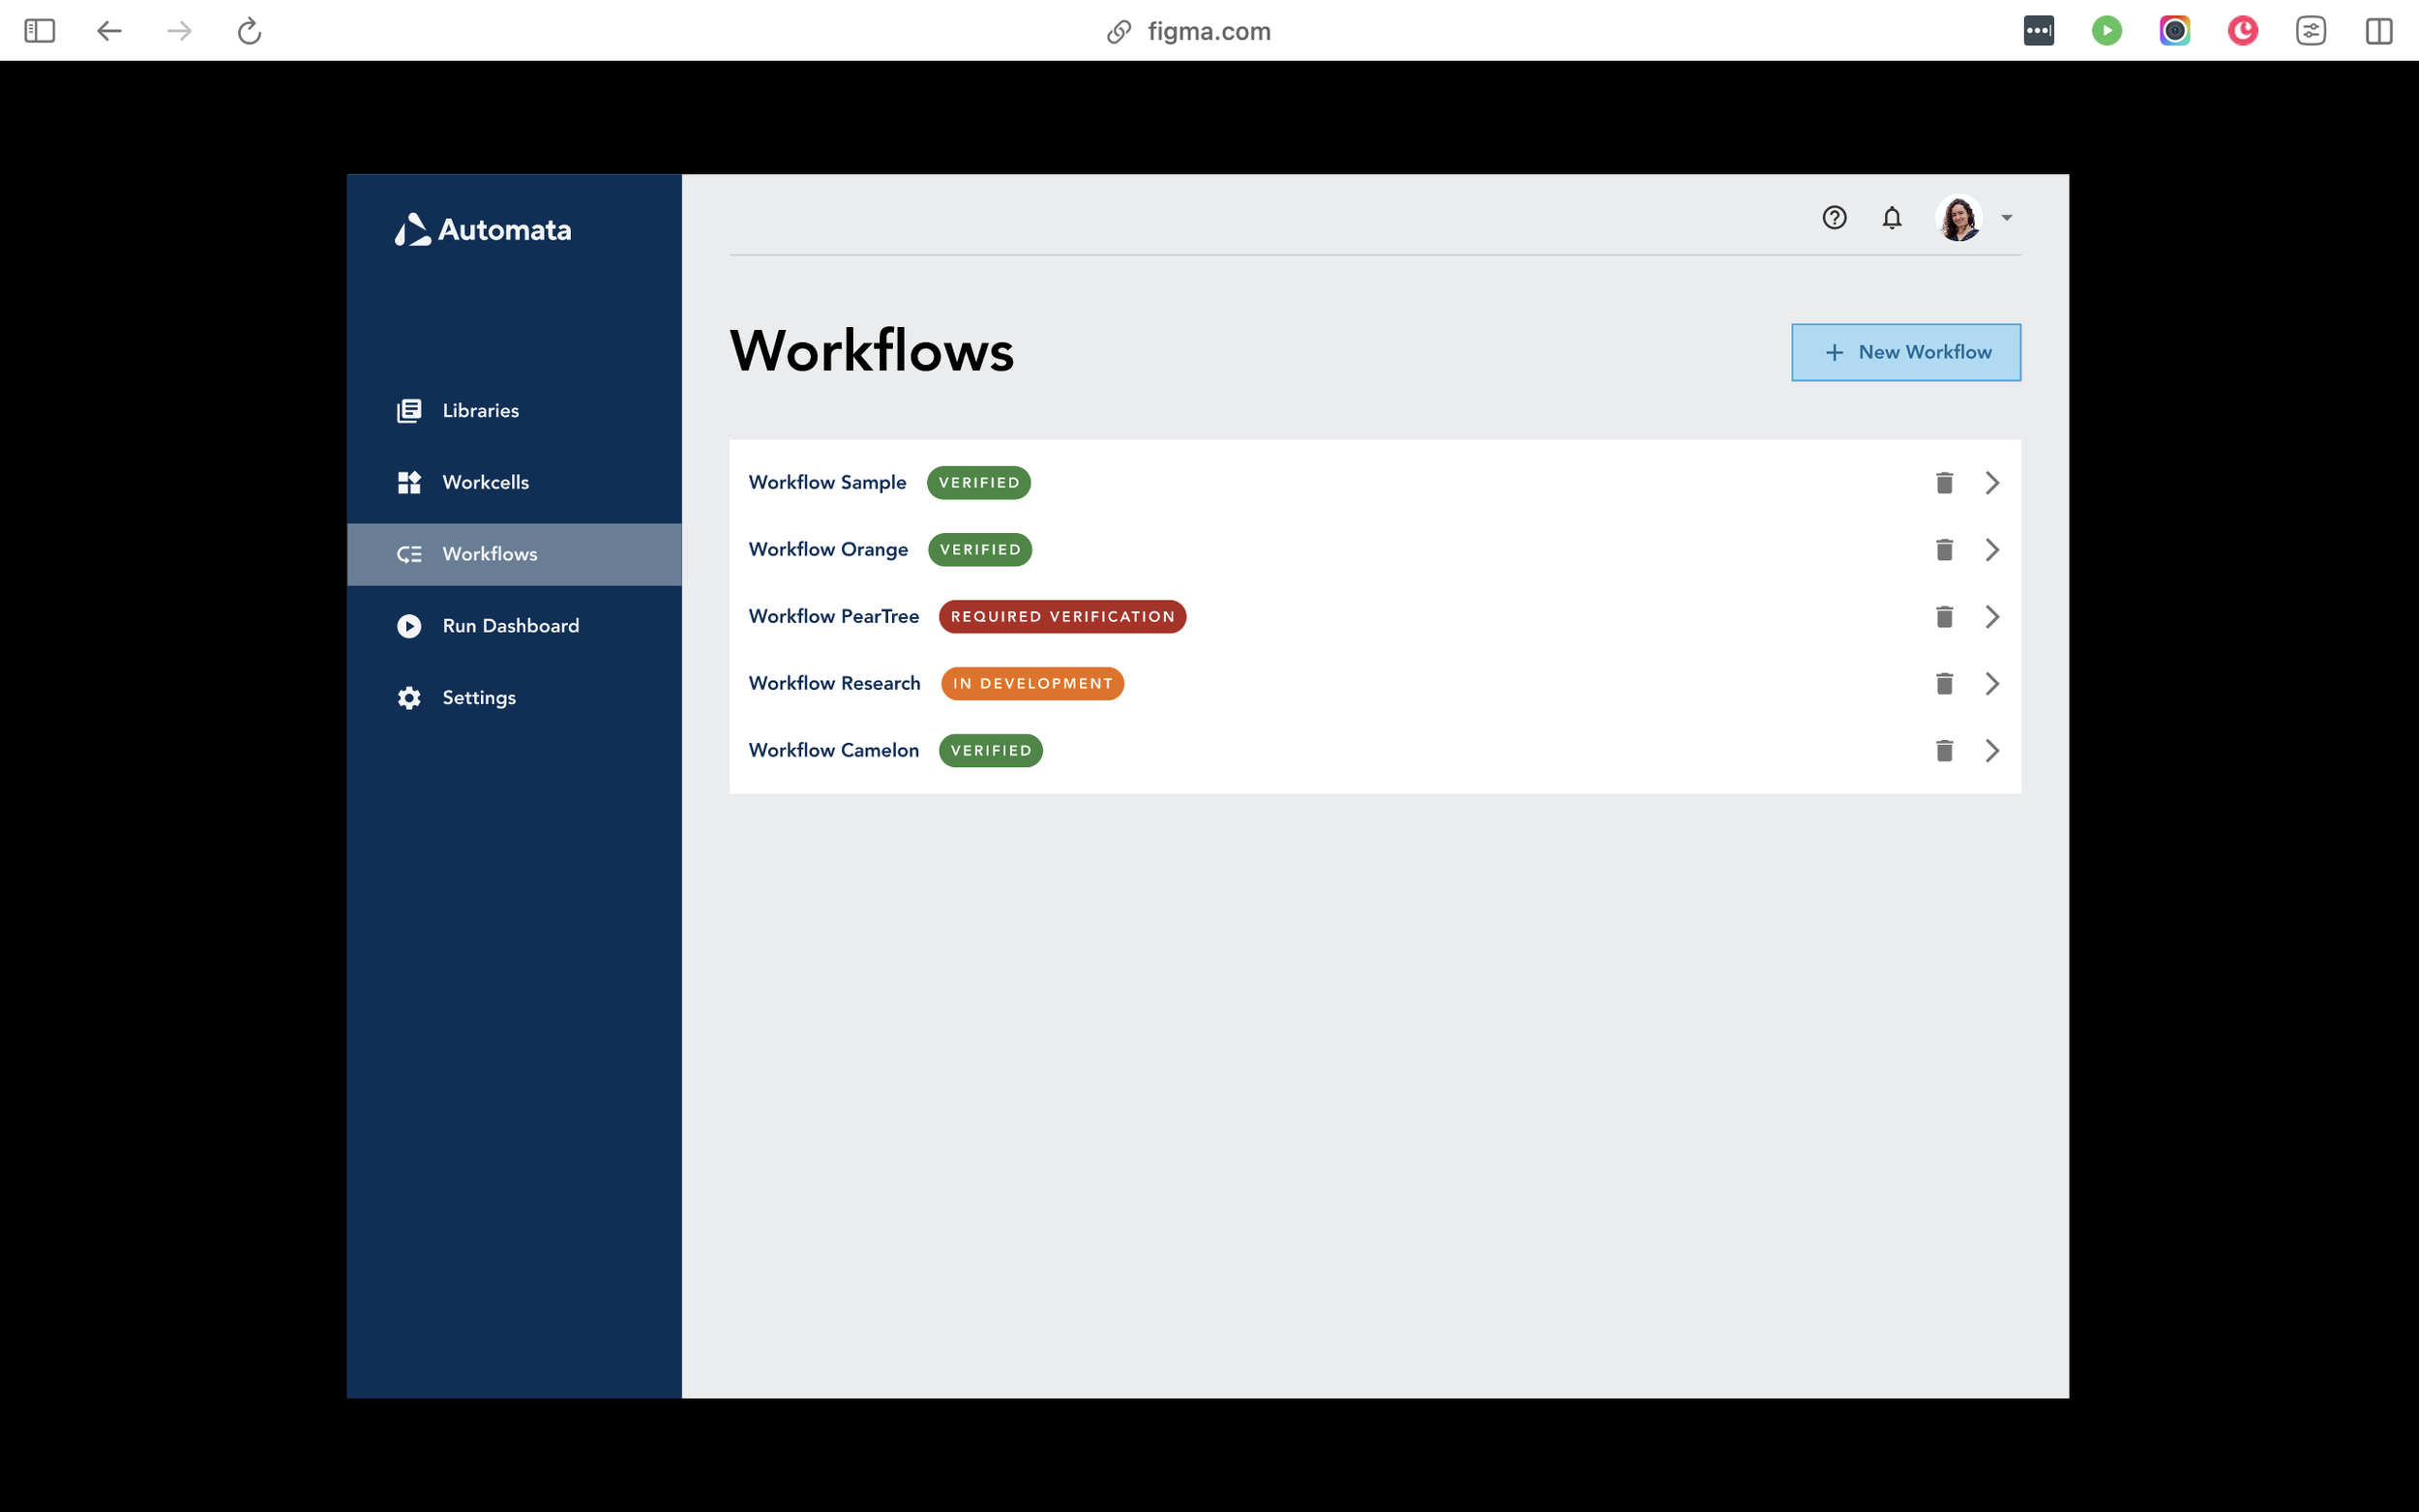Delete Workflow PearTree using its trash icon
This screenshot has height=1512, width=2419.
pyautogui.click(x=1943, y=616)
